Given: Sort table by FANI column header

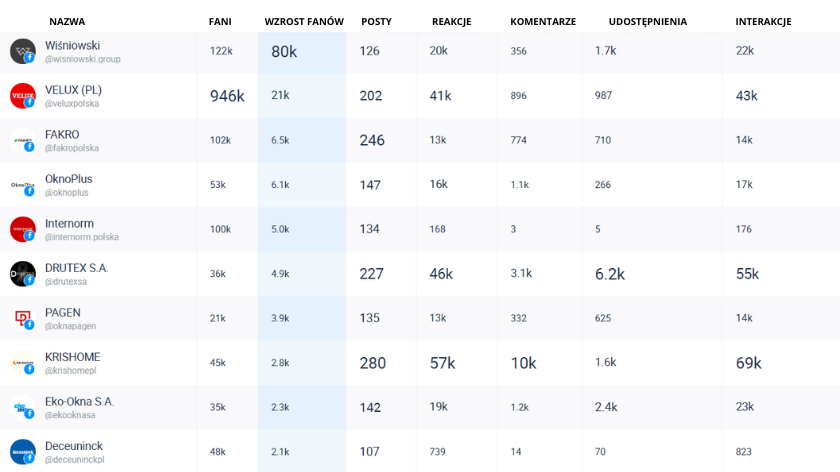Looking at the screenshot, I should 220,21.
